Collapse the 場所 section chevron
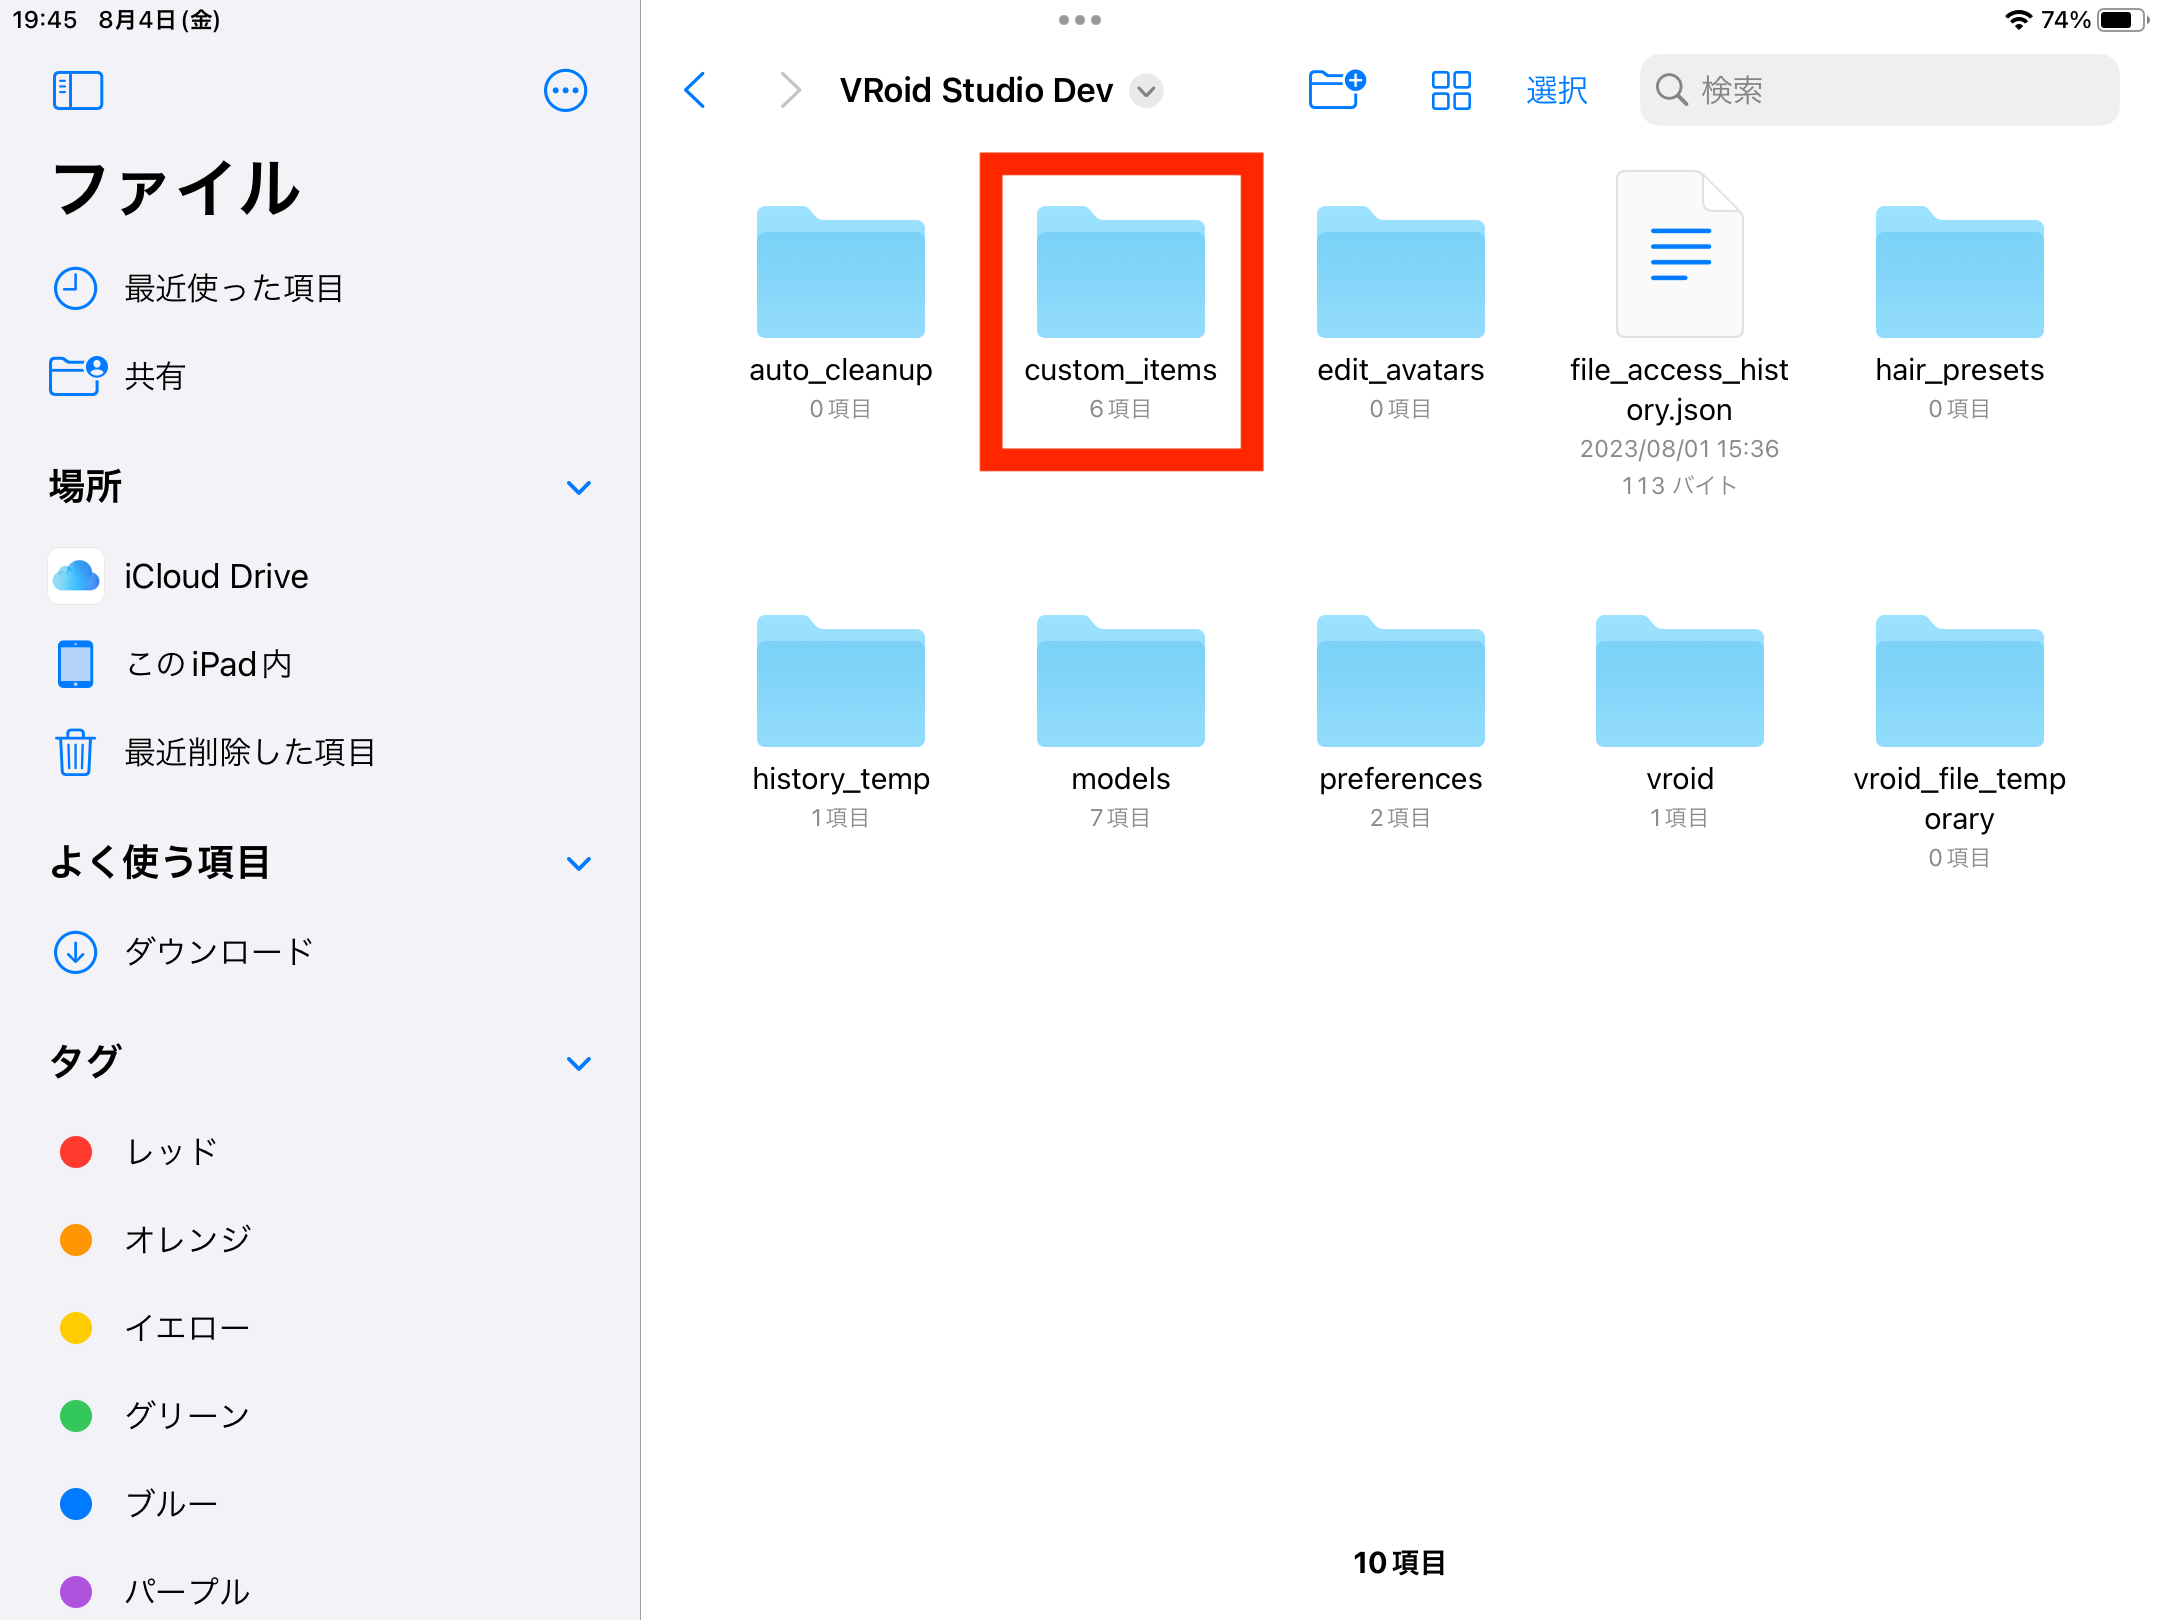 click(x=579, y=488)
